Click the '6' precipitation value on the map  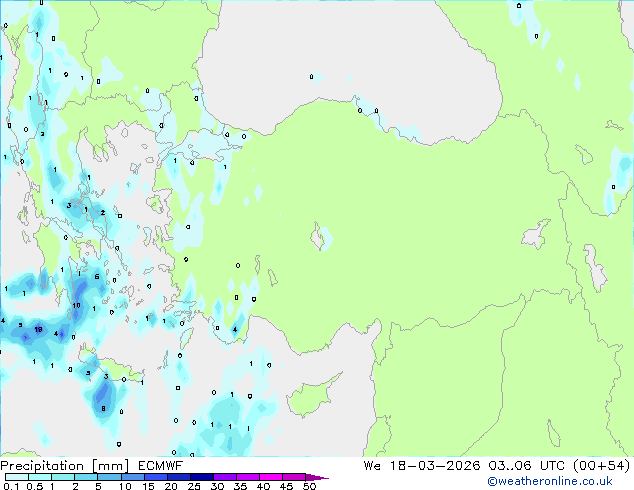click(97, 277)
